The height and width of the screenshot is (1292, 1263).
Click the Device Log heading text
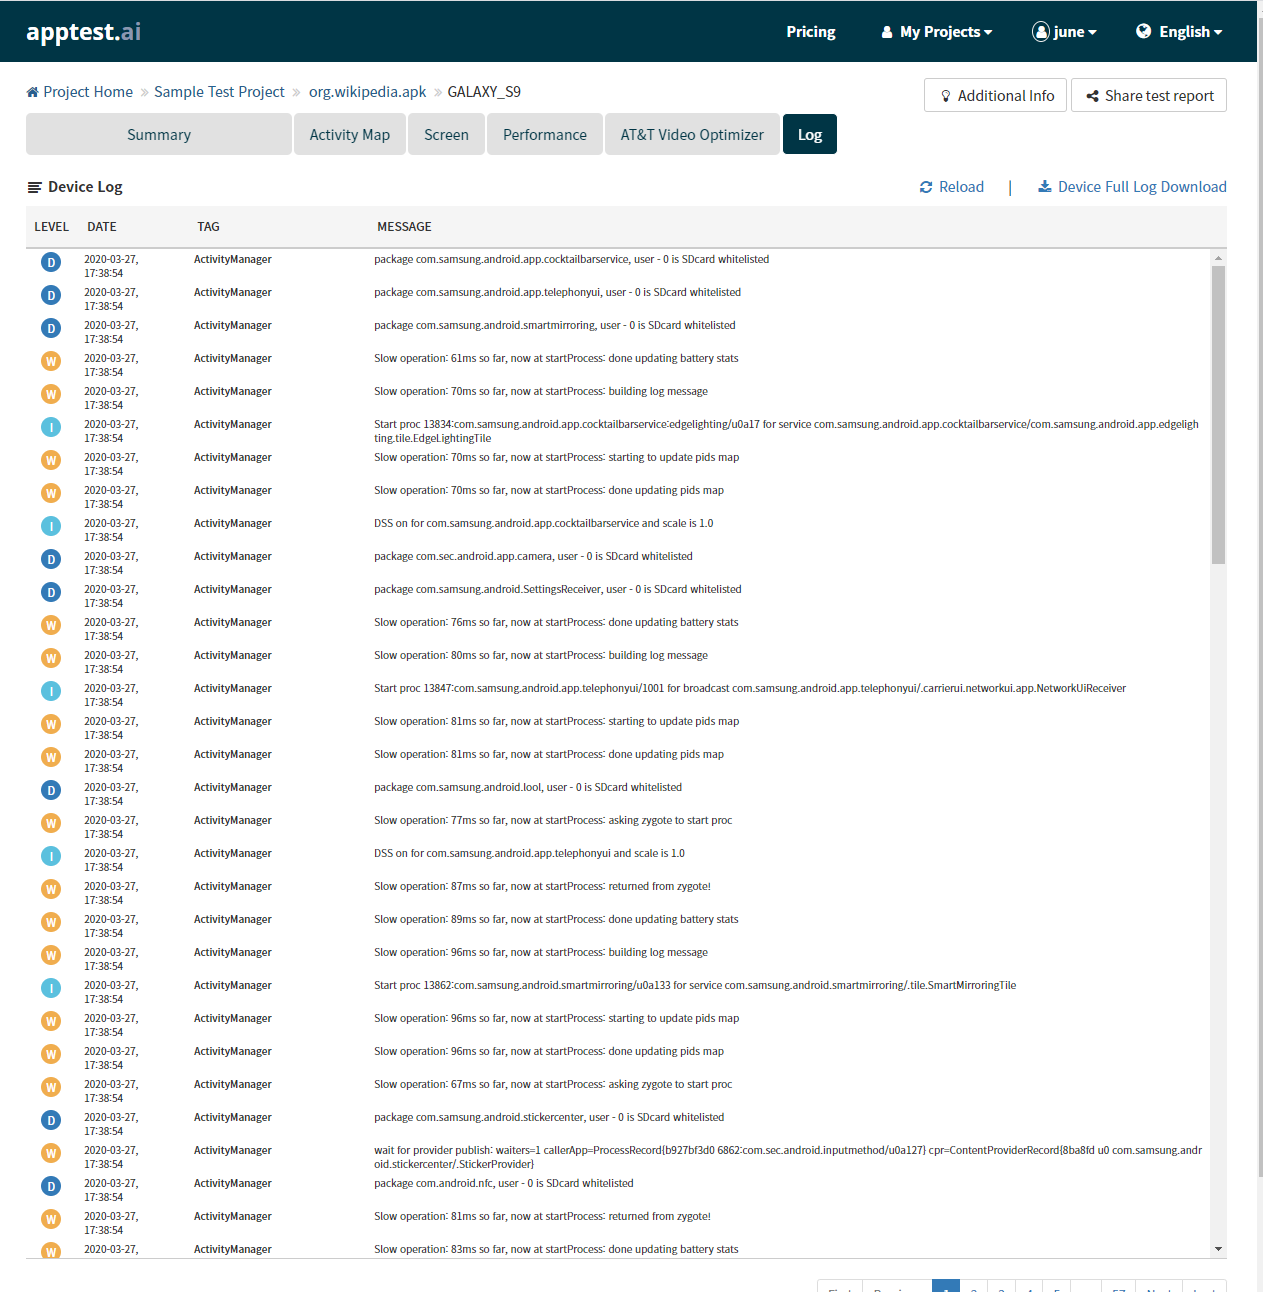point(85,187)
